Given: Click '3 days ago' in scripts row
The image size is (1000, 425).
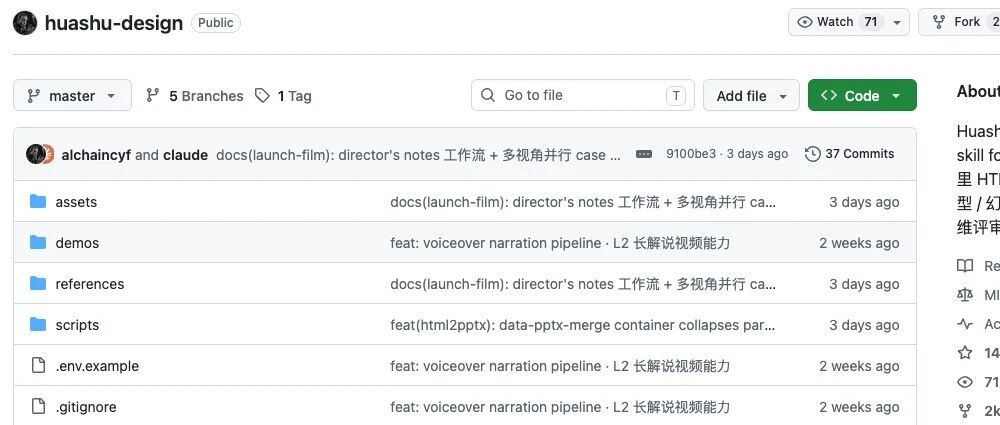Looking at the screenshot, I should (864, 325).
